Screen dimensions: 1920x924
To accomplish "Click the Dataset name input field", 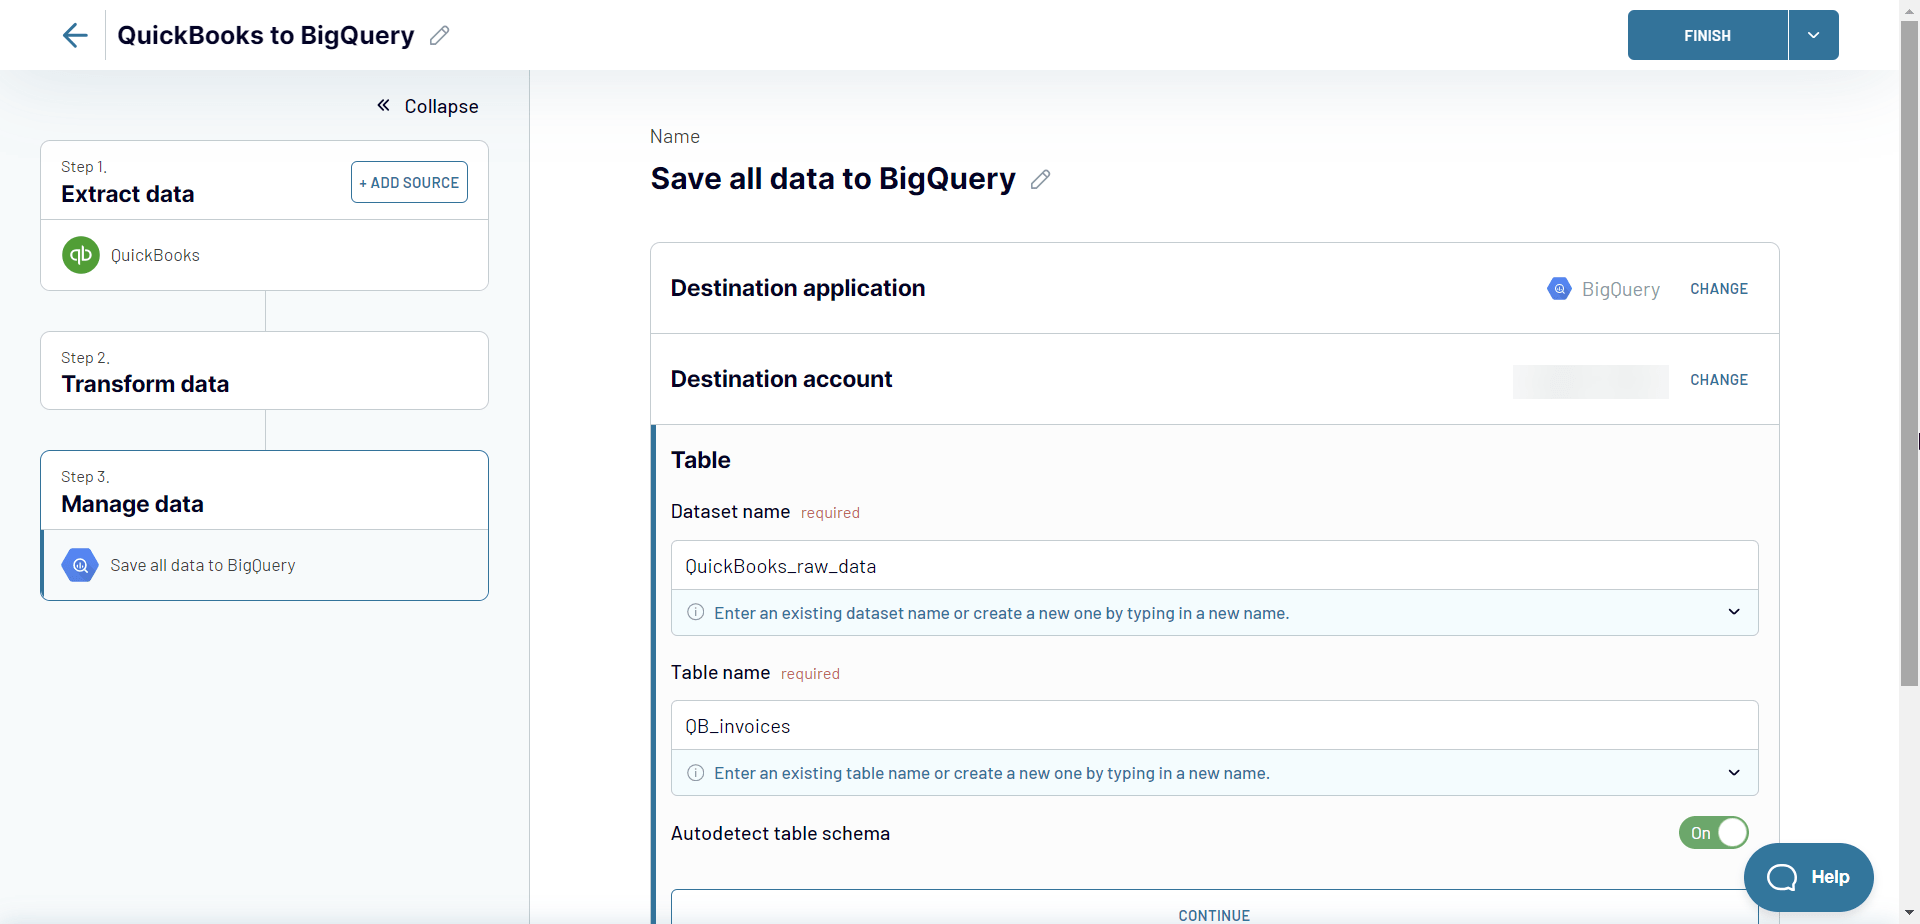I will [x=1214, y=566].
